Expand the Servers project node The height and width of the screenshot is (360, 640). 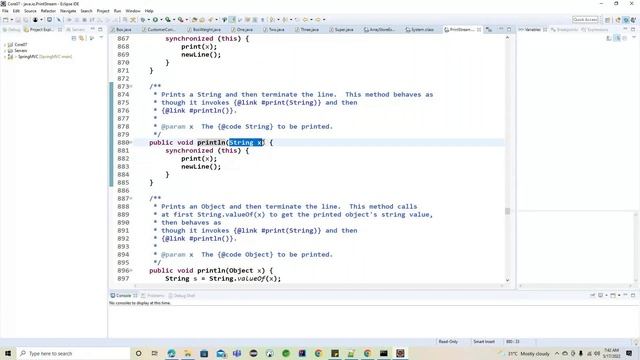4,51
